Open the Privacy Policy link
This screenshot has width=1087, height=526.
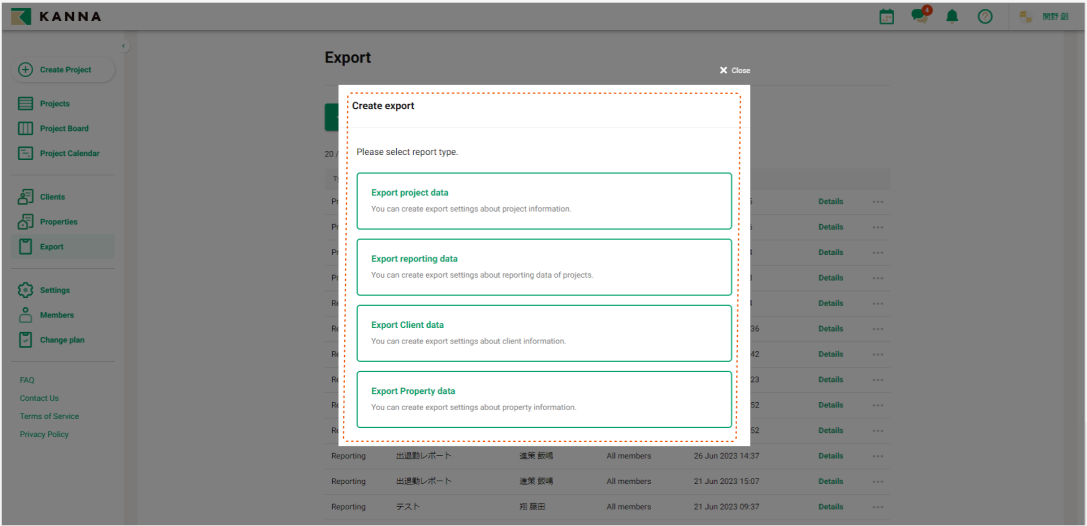(44, 434)
